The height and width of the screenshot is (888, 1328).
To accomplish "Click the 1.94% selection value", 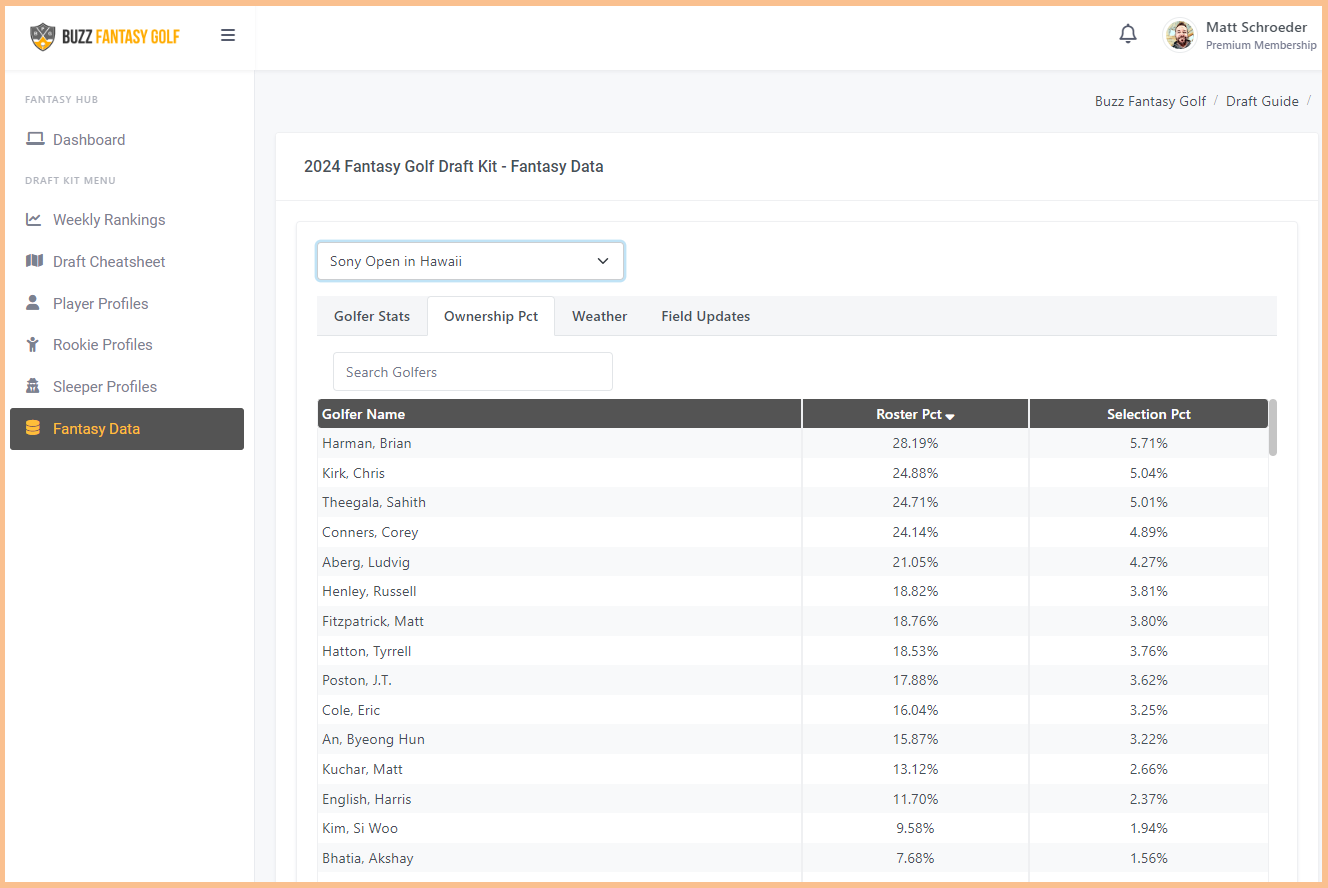I will coord(1148,828).
